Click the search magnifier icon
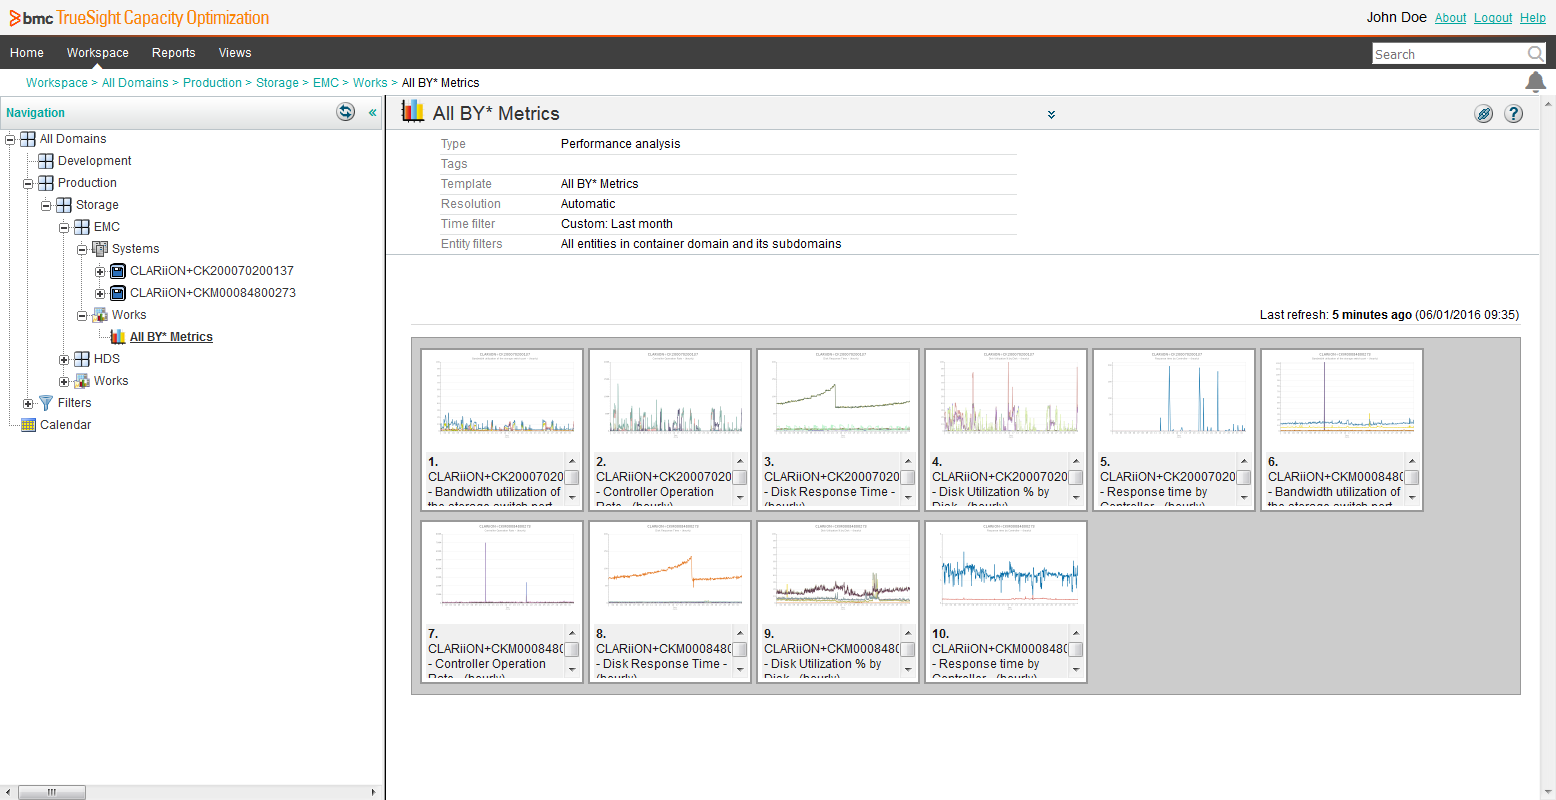 pos(1535,54)
